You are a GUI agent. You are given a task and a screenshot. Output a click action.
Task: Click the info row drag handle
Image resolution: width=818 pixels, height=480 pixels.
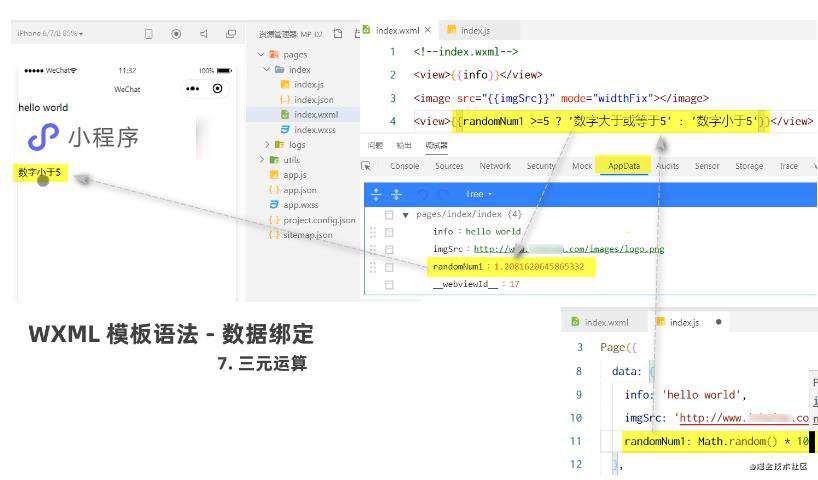372,232
